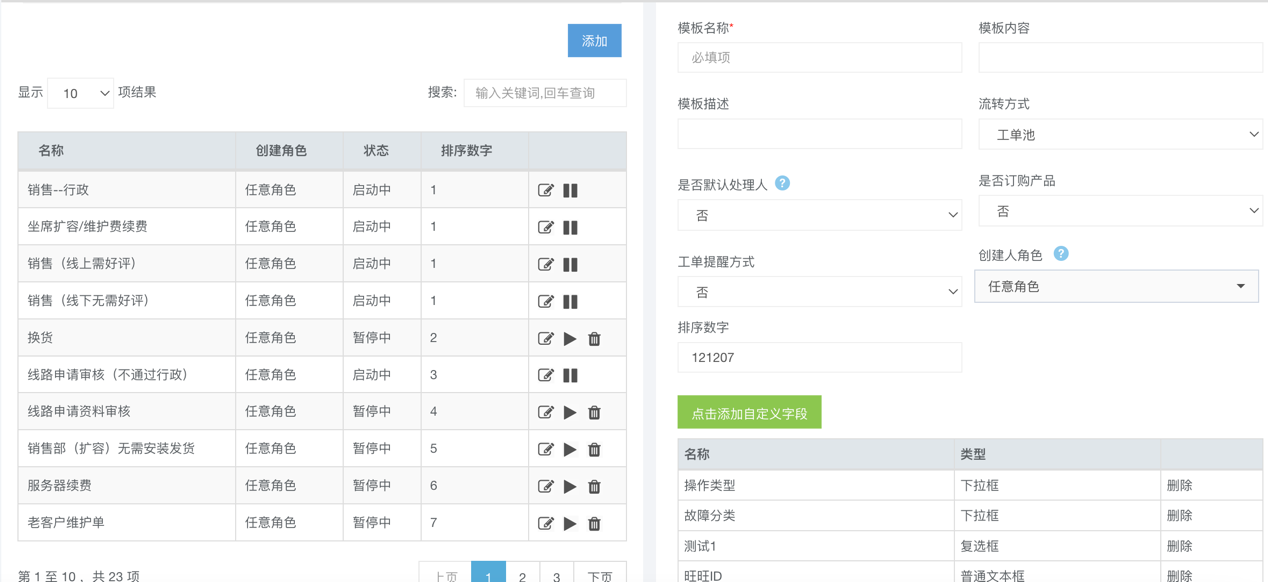The image size is (1268, 582).
Task: Go to page 2 of results
Action: 522,574
